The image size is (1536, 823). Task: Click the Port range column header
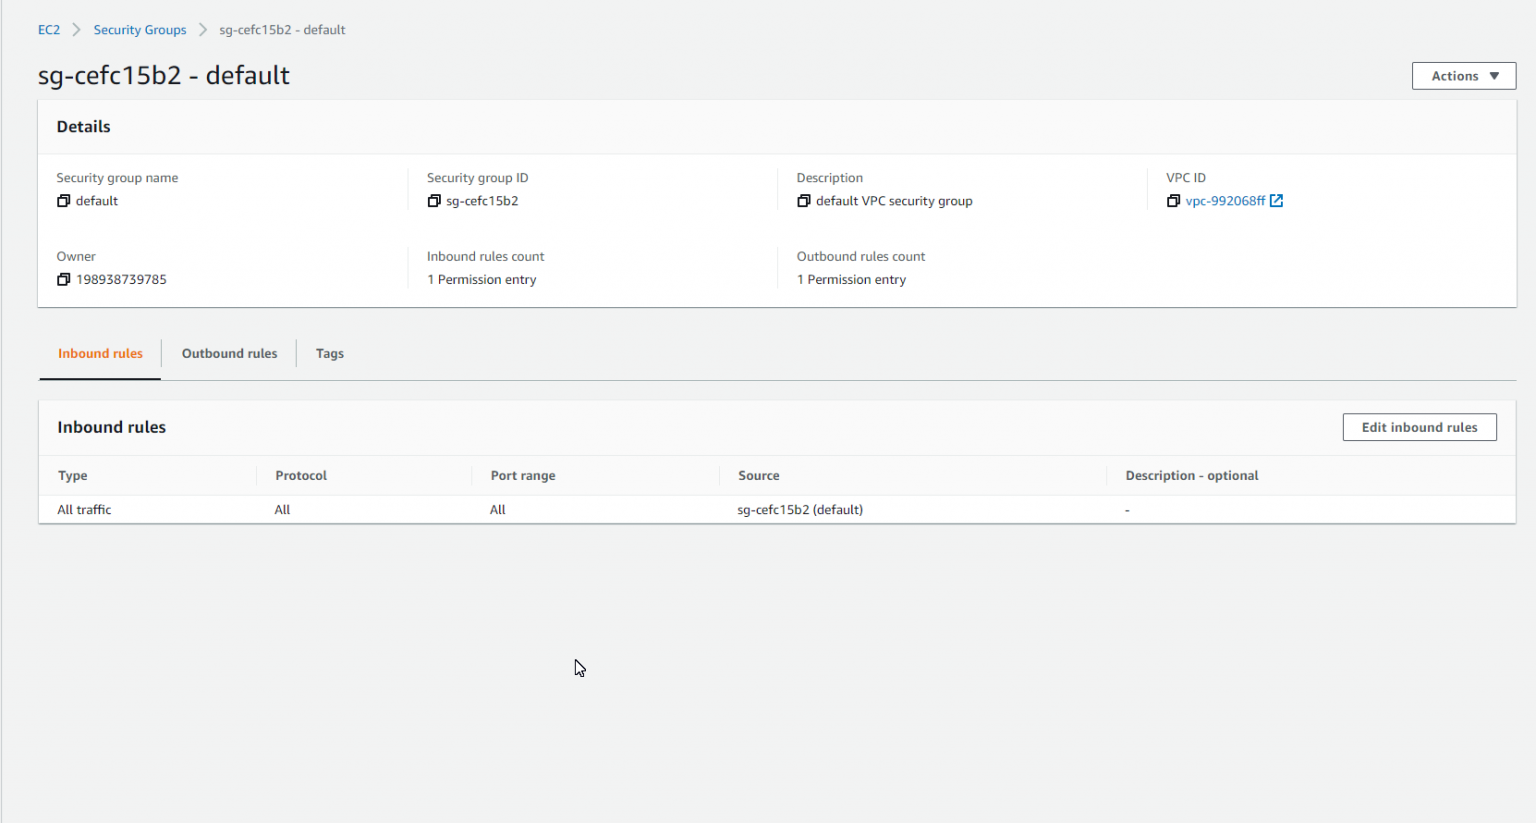[522, 475]
